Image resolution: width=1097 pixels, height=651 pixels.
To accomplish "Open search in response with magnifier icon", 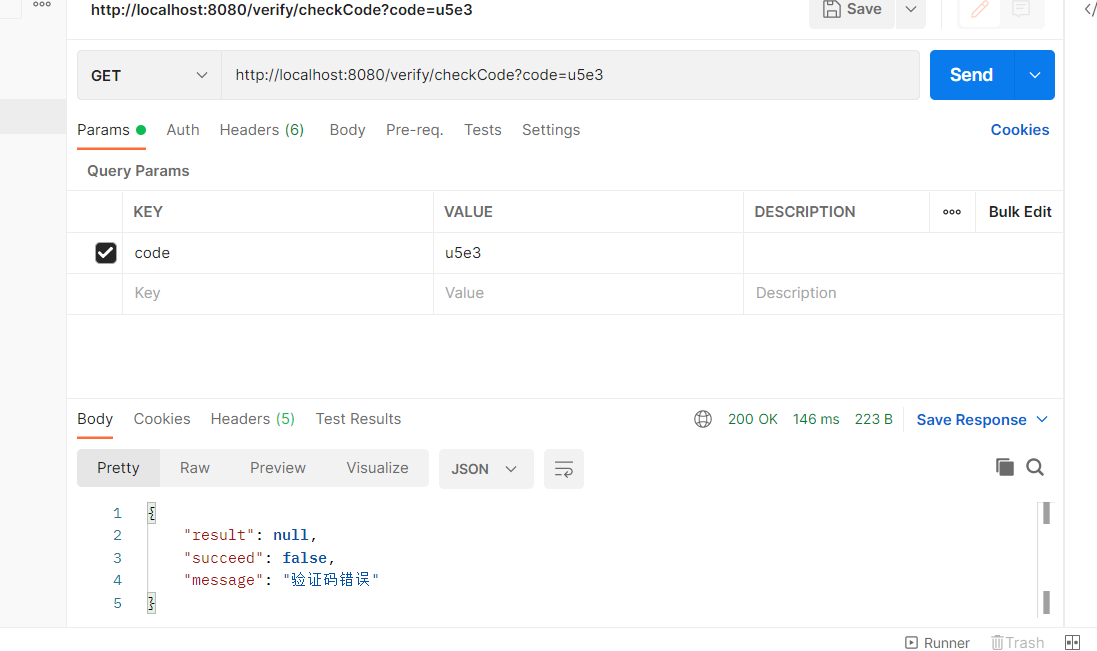I will [x=1035, y=467].
